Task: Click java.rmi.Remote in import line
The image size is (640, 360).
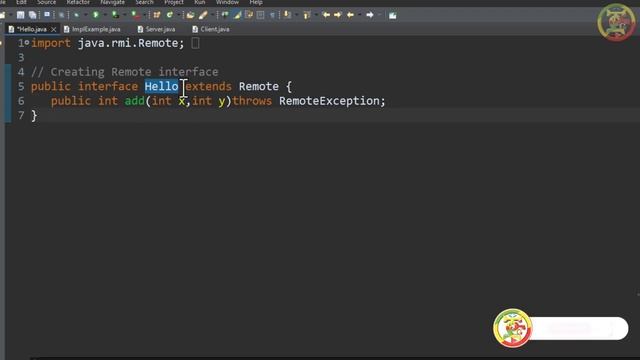Action: point(128,43)
